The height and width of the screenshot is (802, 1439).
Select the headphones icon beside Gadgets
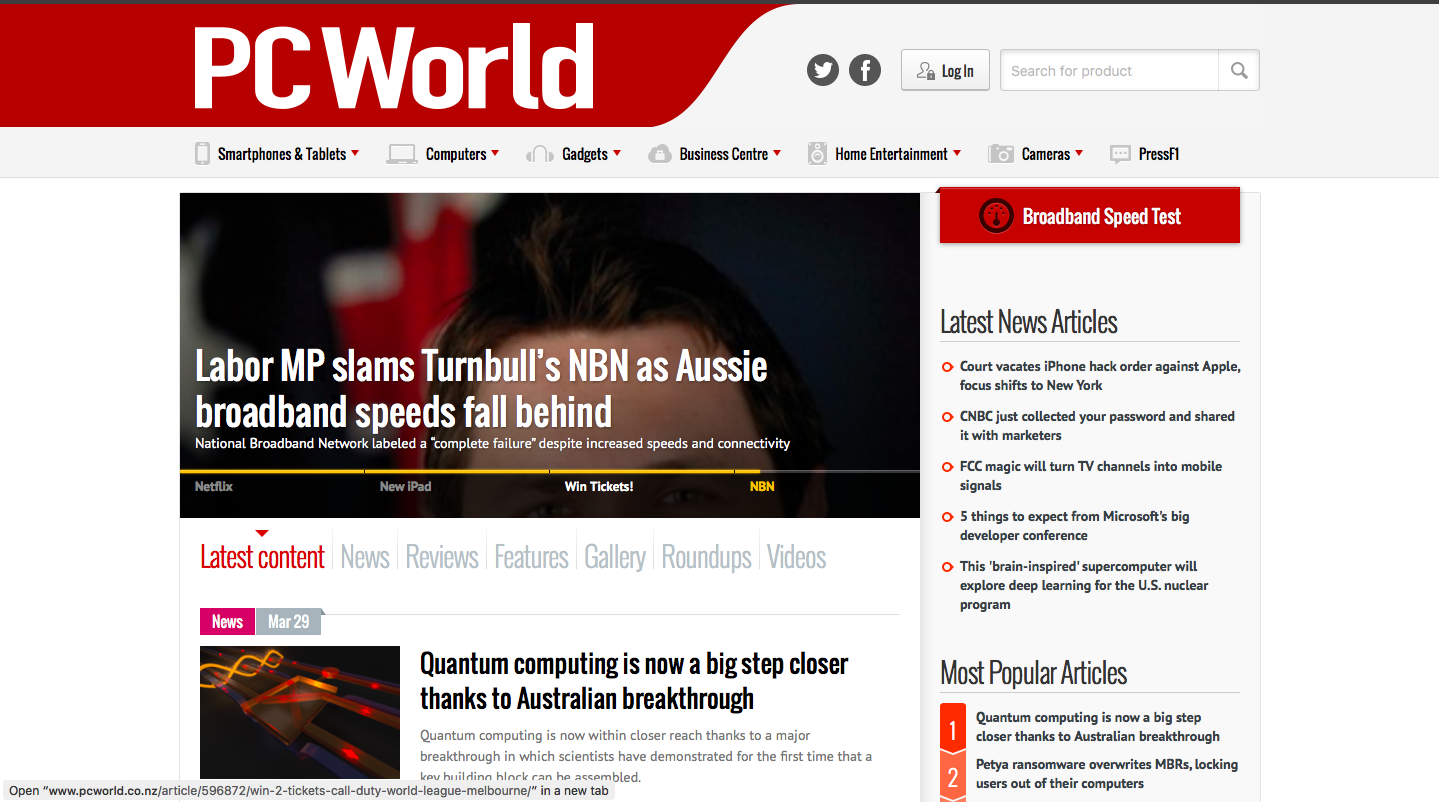(539, 153)
